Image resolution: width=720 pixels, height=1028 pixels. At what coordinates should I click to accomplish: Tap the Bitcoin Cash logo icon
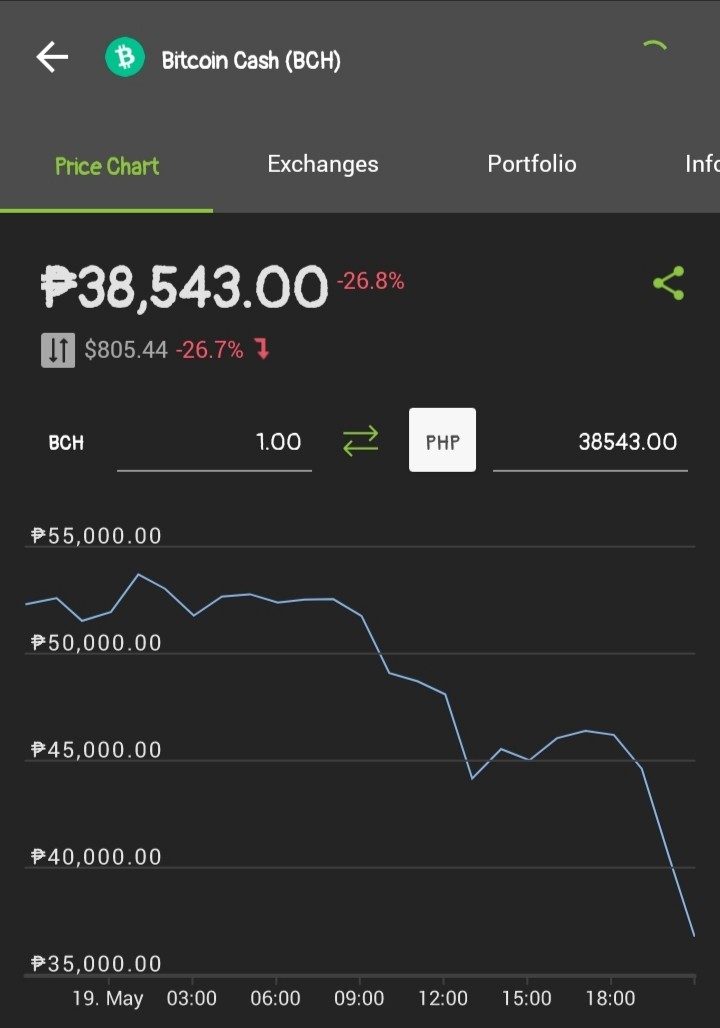[125, 58]
